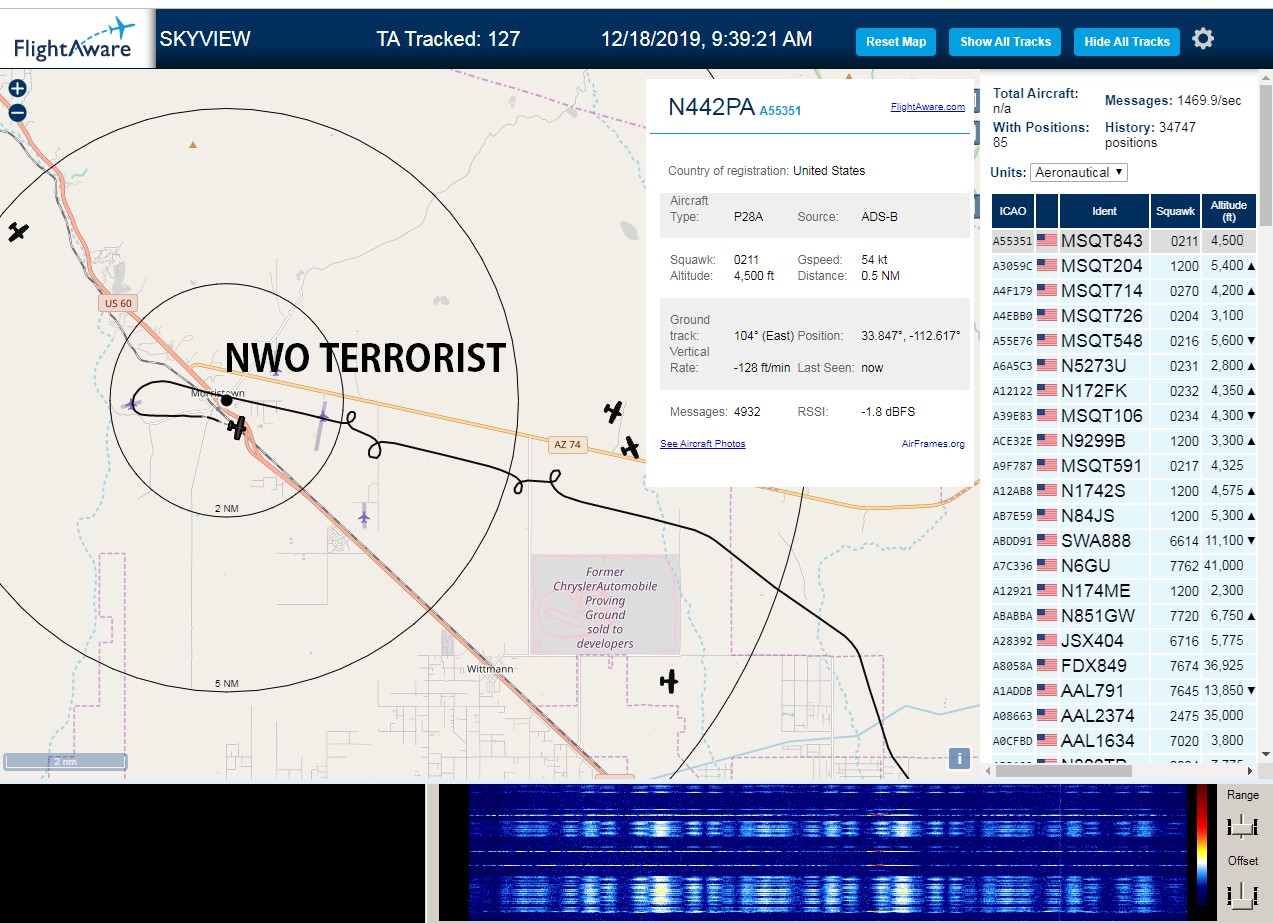Viewport: 1273px width, 923px height.
Task: Select the N174ME aircraft row
Action: [1124, 591]
